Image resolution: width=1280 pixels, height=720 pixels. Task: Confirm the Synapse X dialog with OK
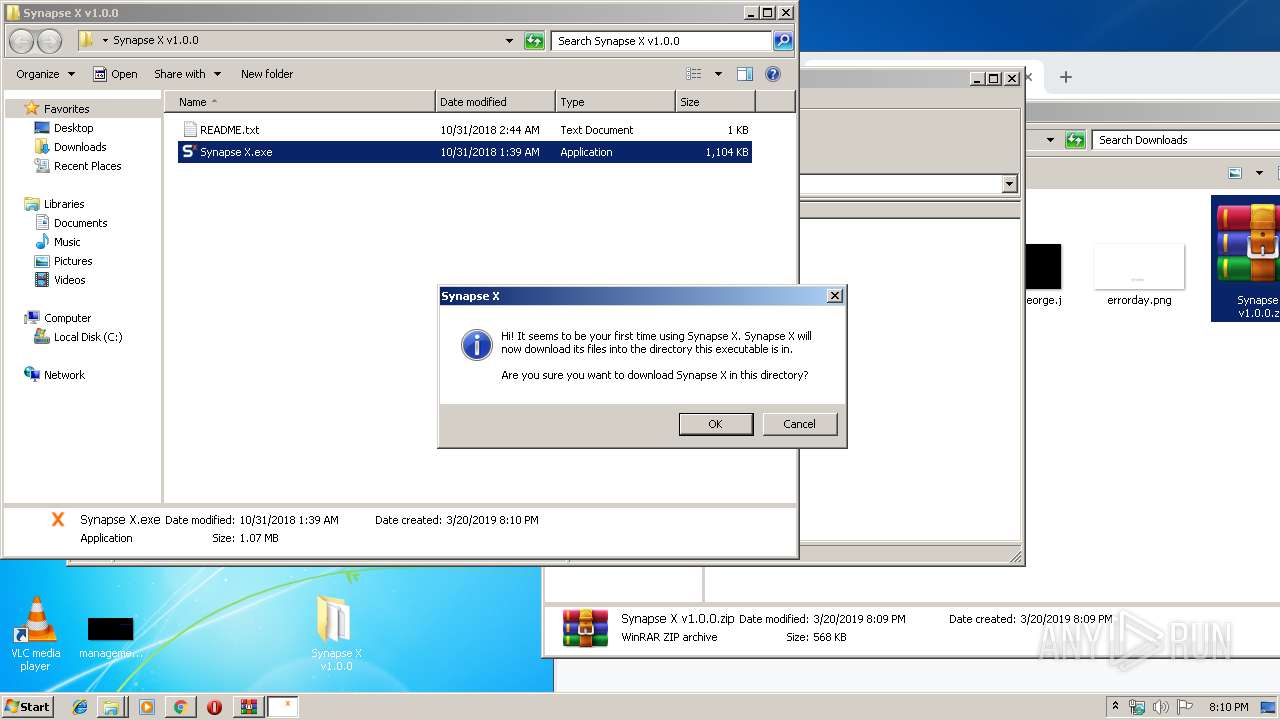coord(715,424)
